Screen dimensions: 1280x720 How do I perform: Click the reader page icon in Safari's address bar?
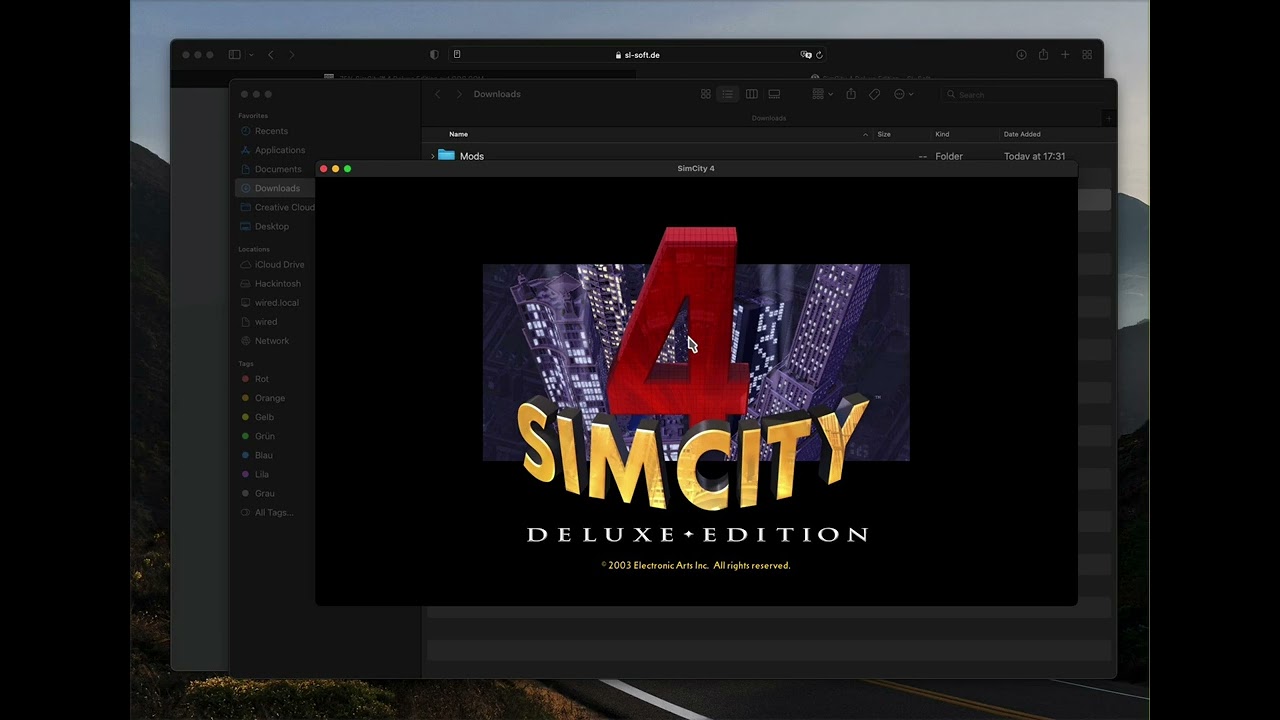(x=457, y=55)
